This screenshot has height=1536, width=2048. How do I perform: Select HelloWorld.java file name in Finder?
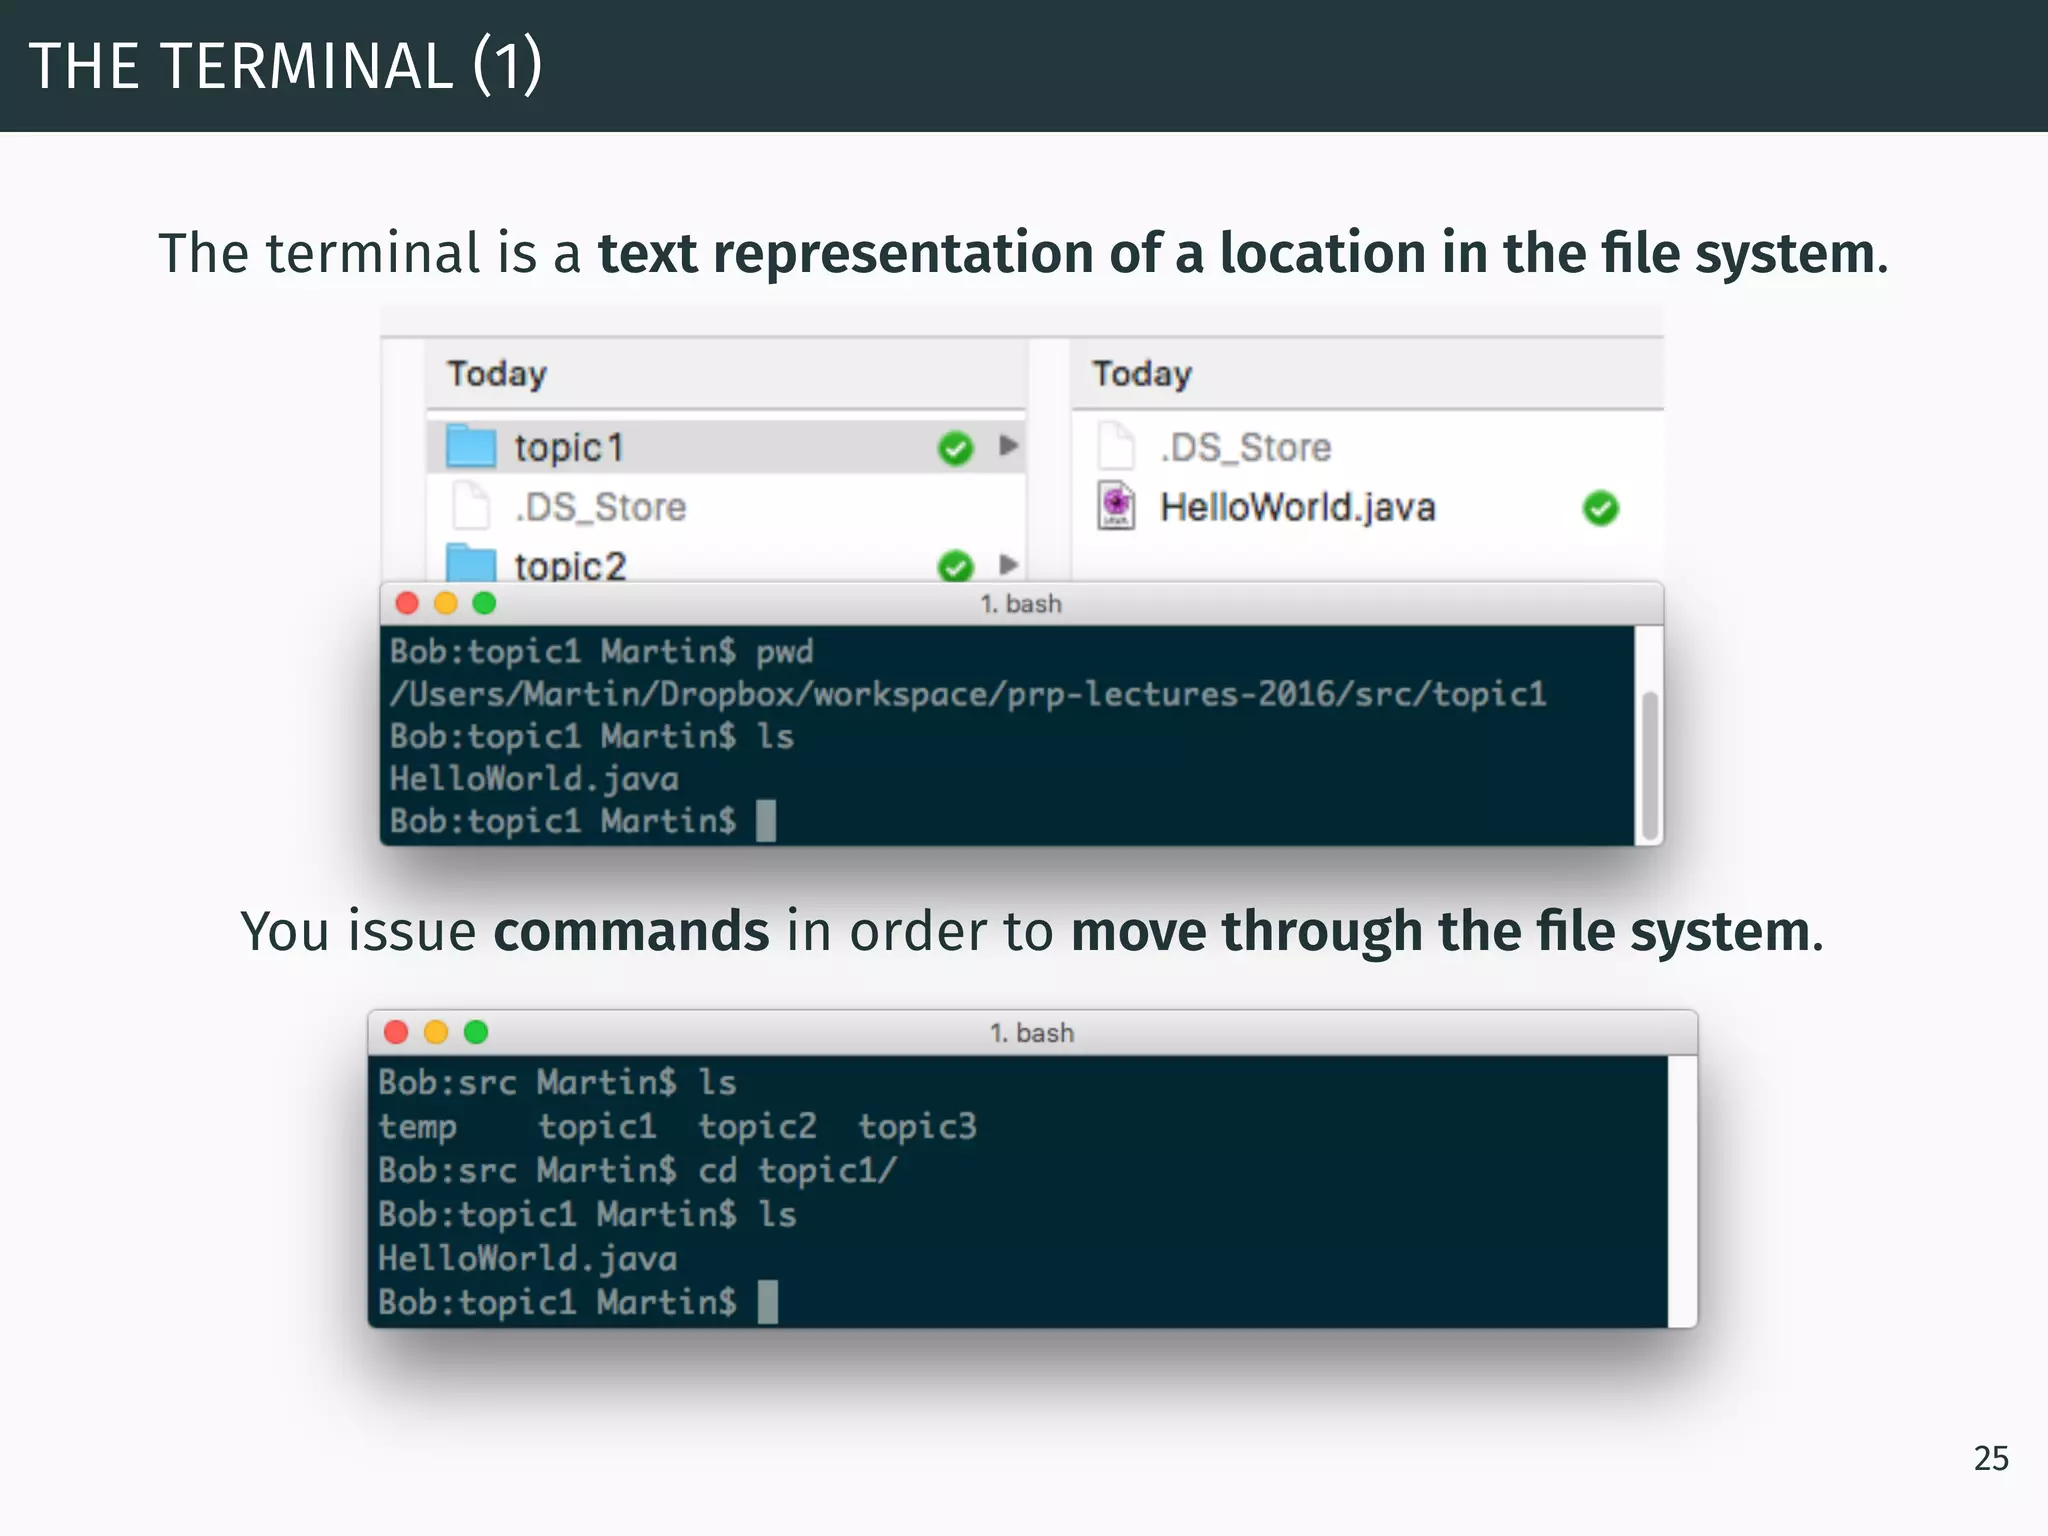point(1297,507)
